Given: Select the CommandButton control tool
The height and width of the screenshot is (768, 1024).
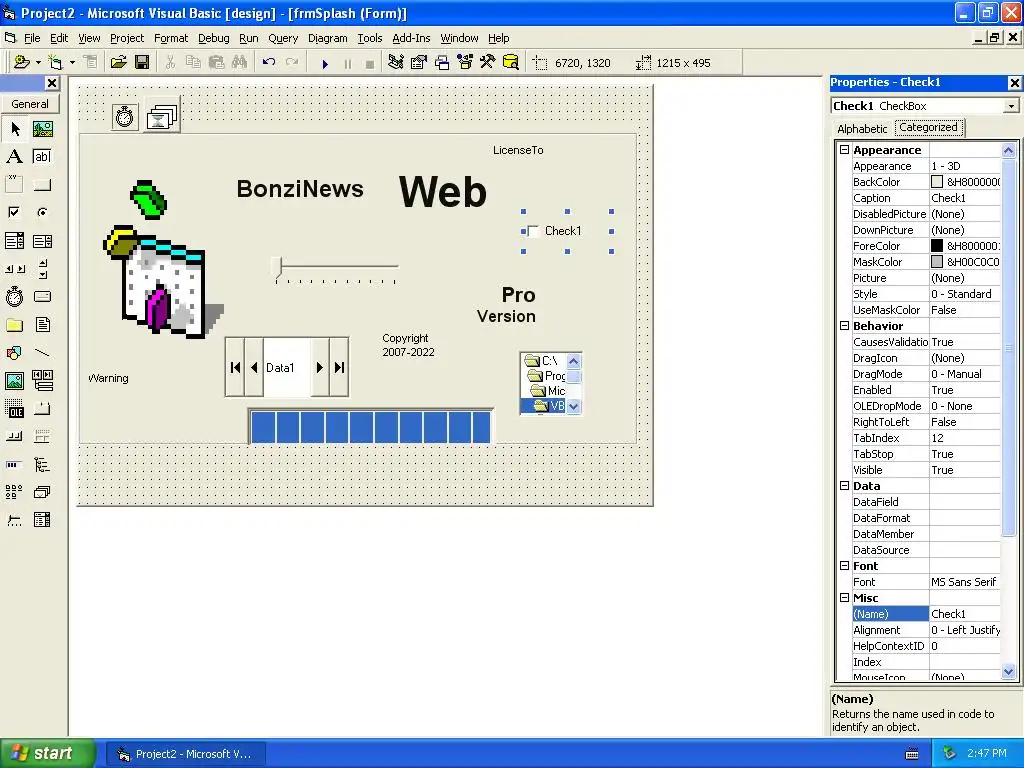Looking at the screenshot, I should tap(42, 184).
